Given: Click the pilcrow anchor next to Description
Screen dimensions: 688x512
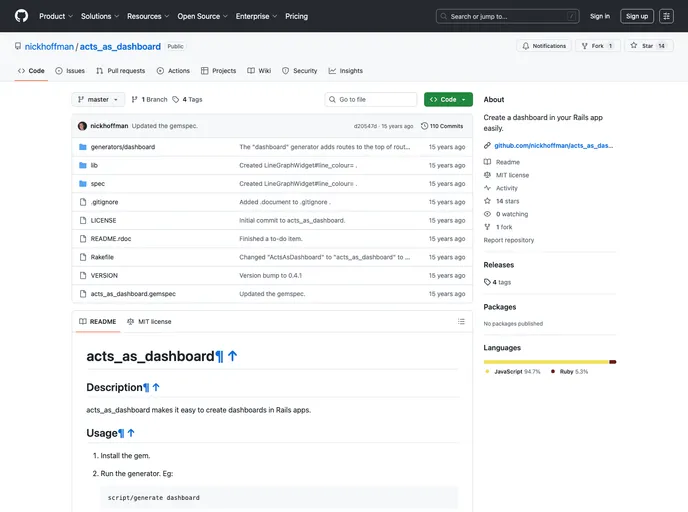Looking at the screenshot, I should coord(146,388).
